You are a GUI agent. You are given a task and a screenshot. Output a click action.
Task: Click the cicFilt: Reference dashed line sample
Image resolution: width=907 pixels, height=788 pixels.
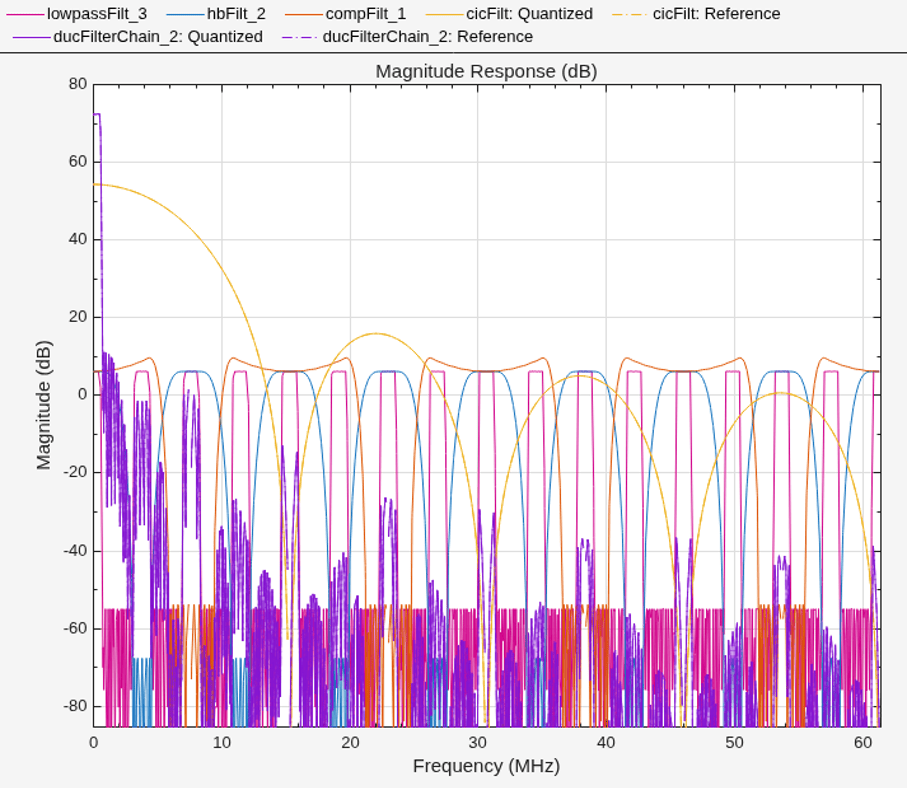tap(630, 14)
